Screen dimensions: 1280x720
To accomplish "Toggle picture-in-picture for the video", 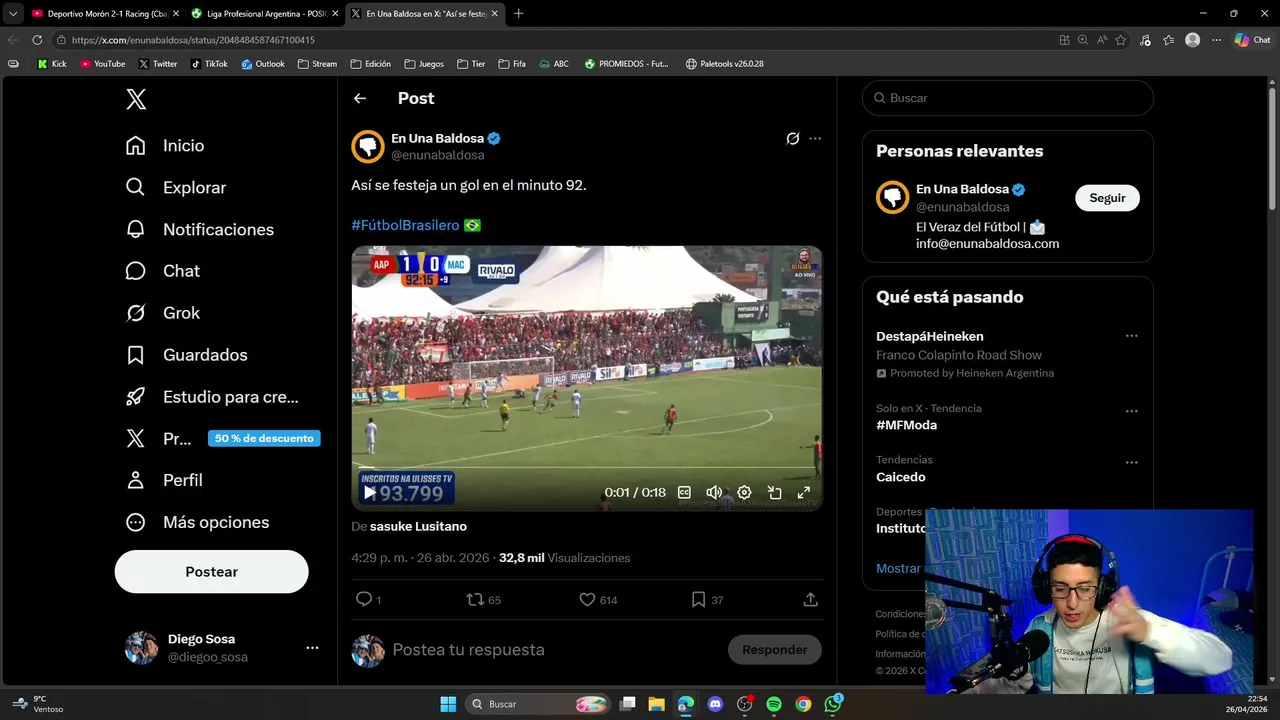I will point(774,493).
